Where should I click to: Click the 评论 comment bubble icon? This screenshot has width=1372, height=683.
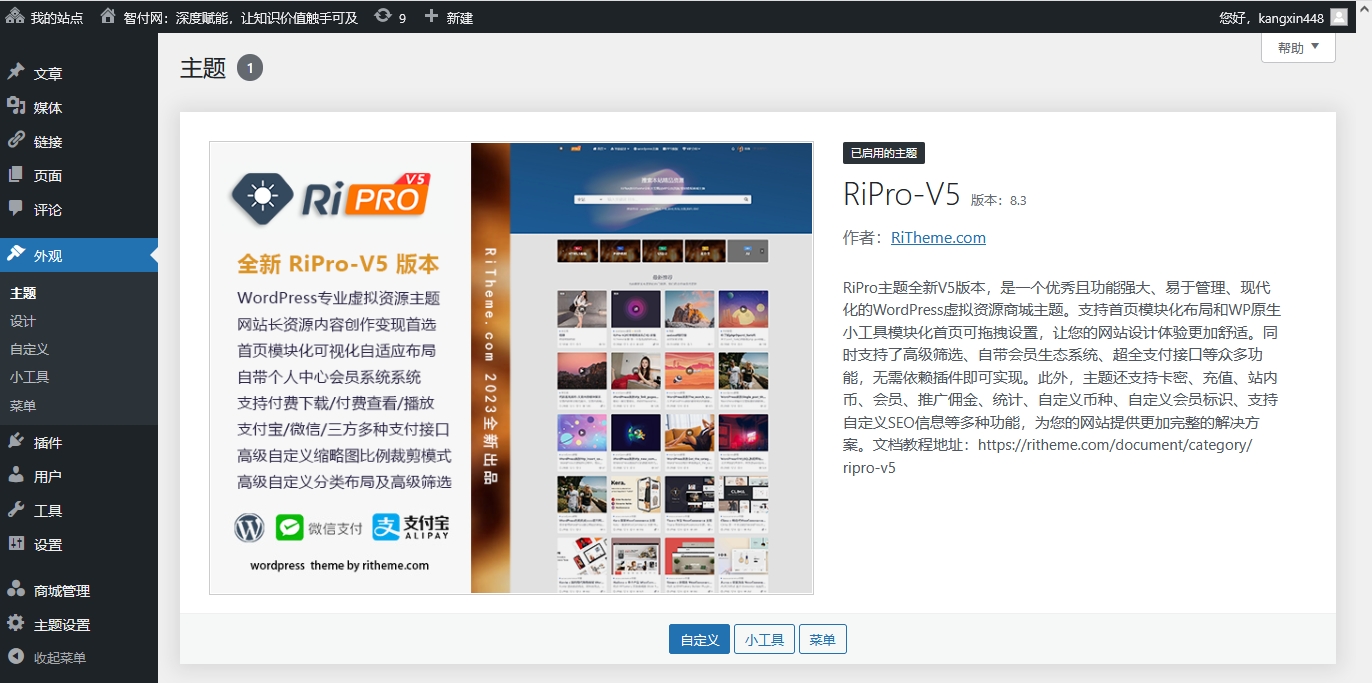click(x=16, y=208)
